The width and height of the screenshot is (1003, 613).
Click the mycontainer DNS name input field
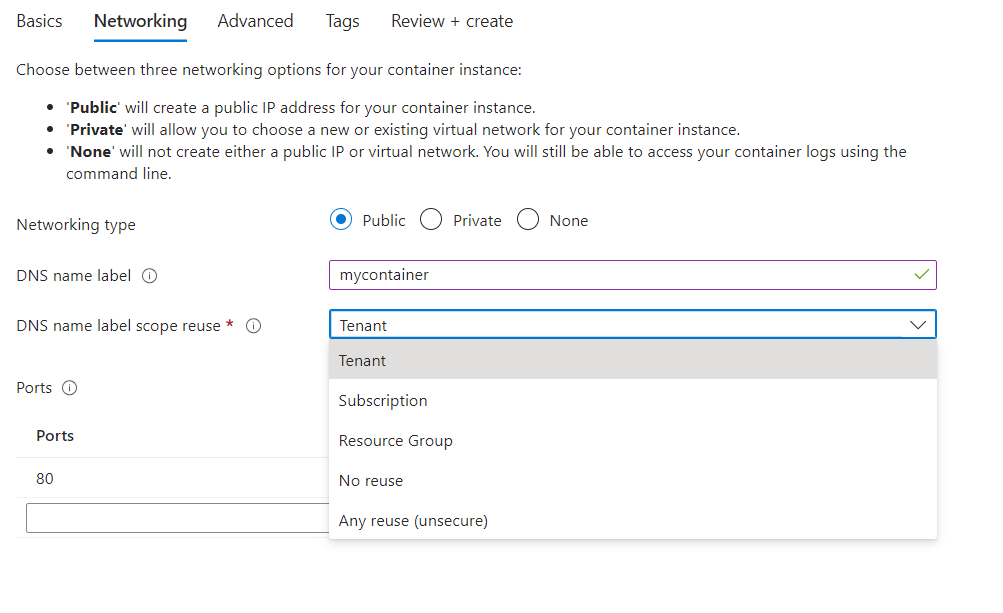[x=620, y=275]
